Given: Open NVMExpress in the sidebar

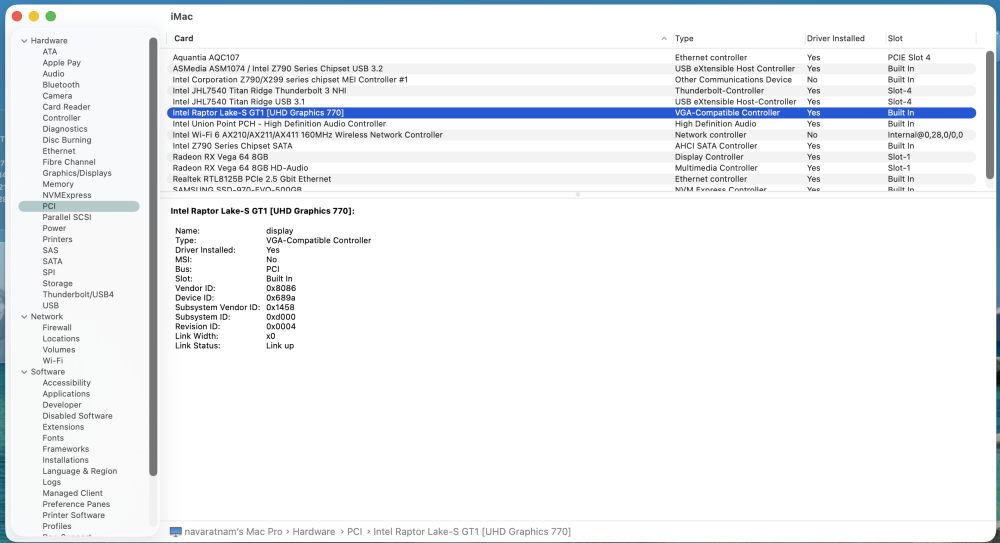Looking at the screenshot, I should (66, 195).
